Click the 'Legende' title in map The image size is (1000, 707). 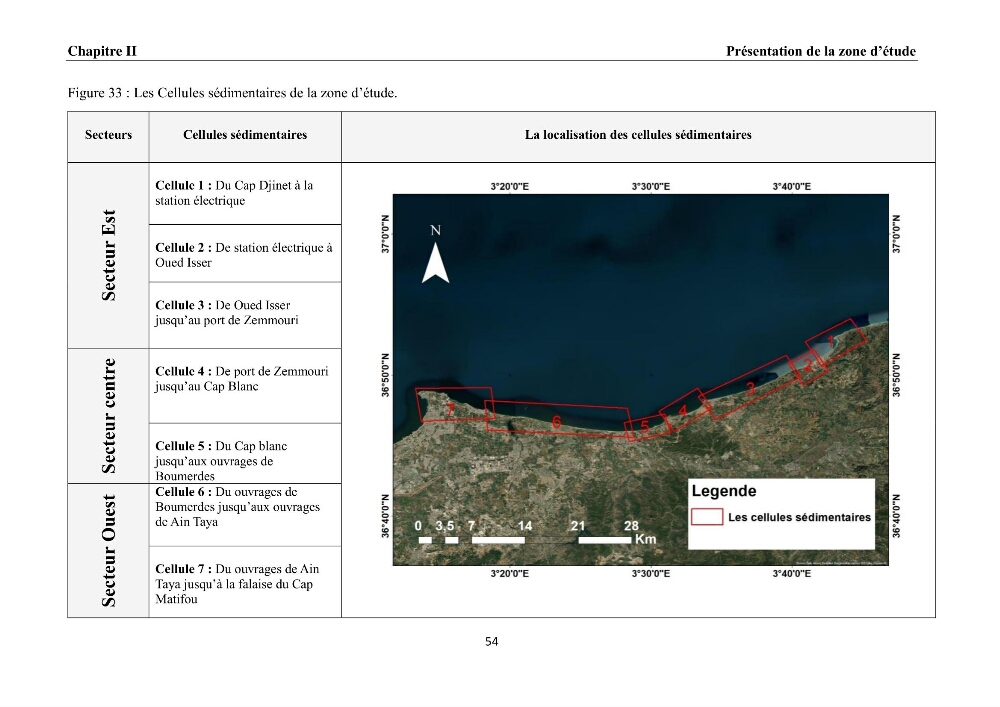(x=724, y=491)
